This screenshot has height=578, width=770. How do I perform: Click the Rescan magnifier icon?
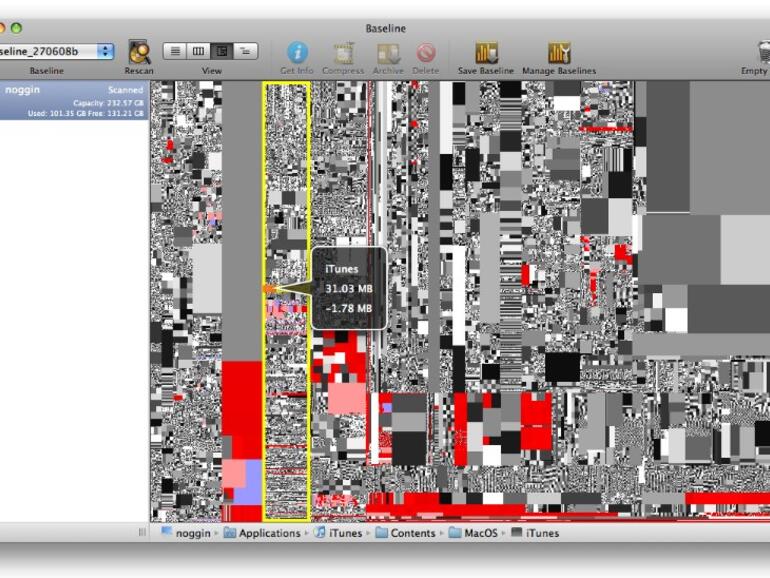pyautogui.click(x=139, y=53)
